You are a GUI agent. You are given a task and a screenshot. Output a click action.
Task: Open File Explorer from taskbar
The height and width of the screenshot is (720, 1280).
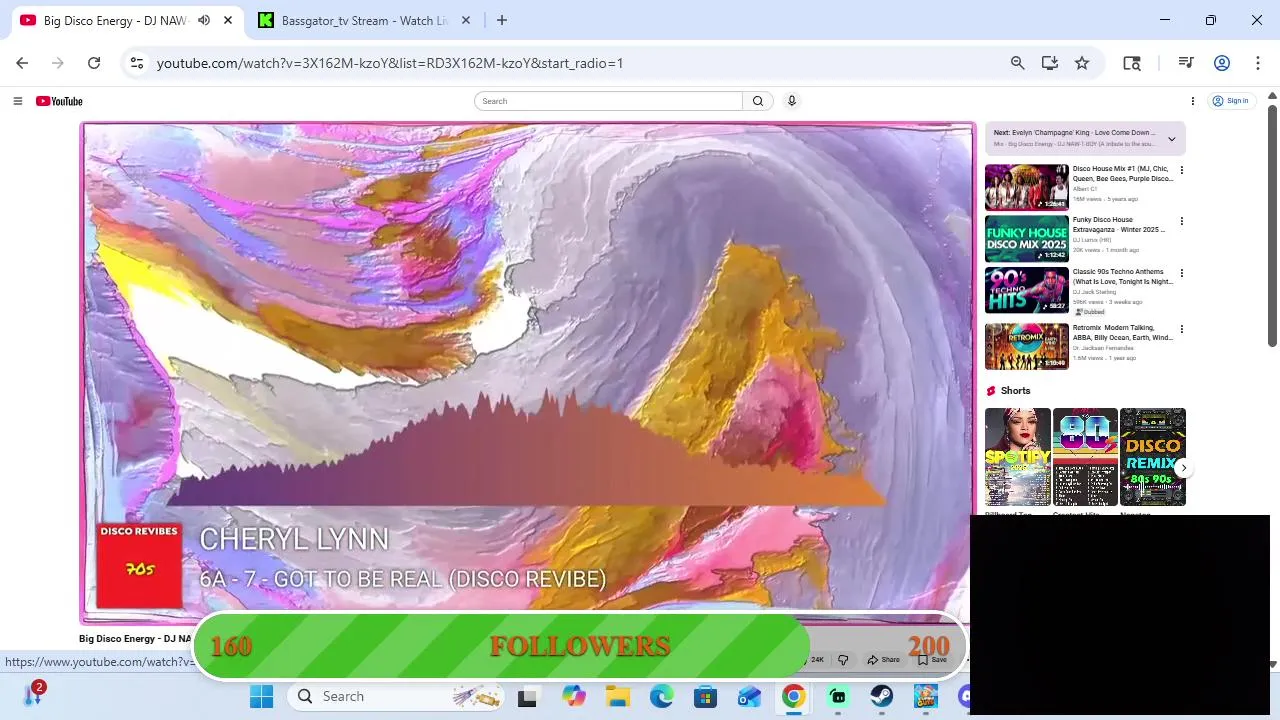tap(617, 696)
